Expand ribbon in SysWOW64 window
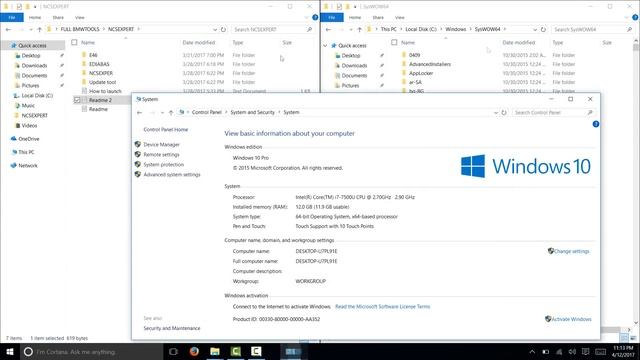This screenshot has width=640, height=360. click(627, 18)
